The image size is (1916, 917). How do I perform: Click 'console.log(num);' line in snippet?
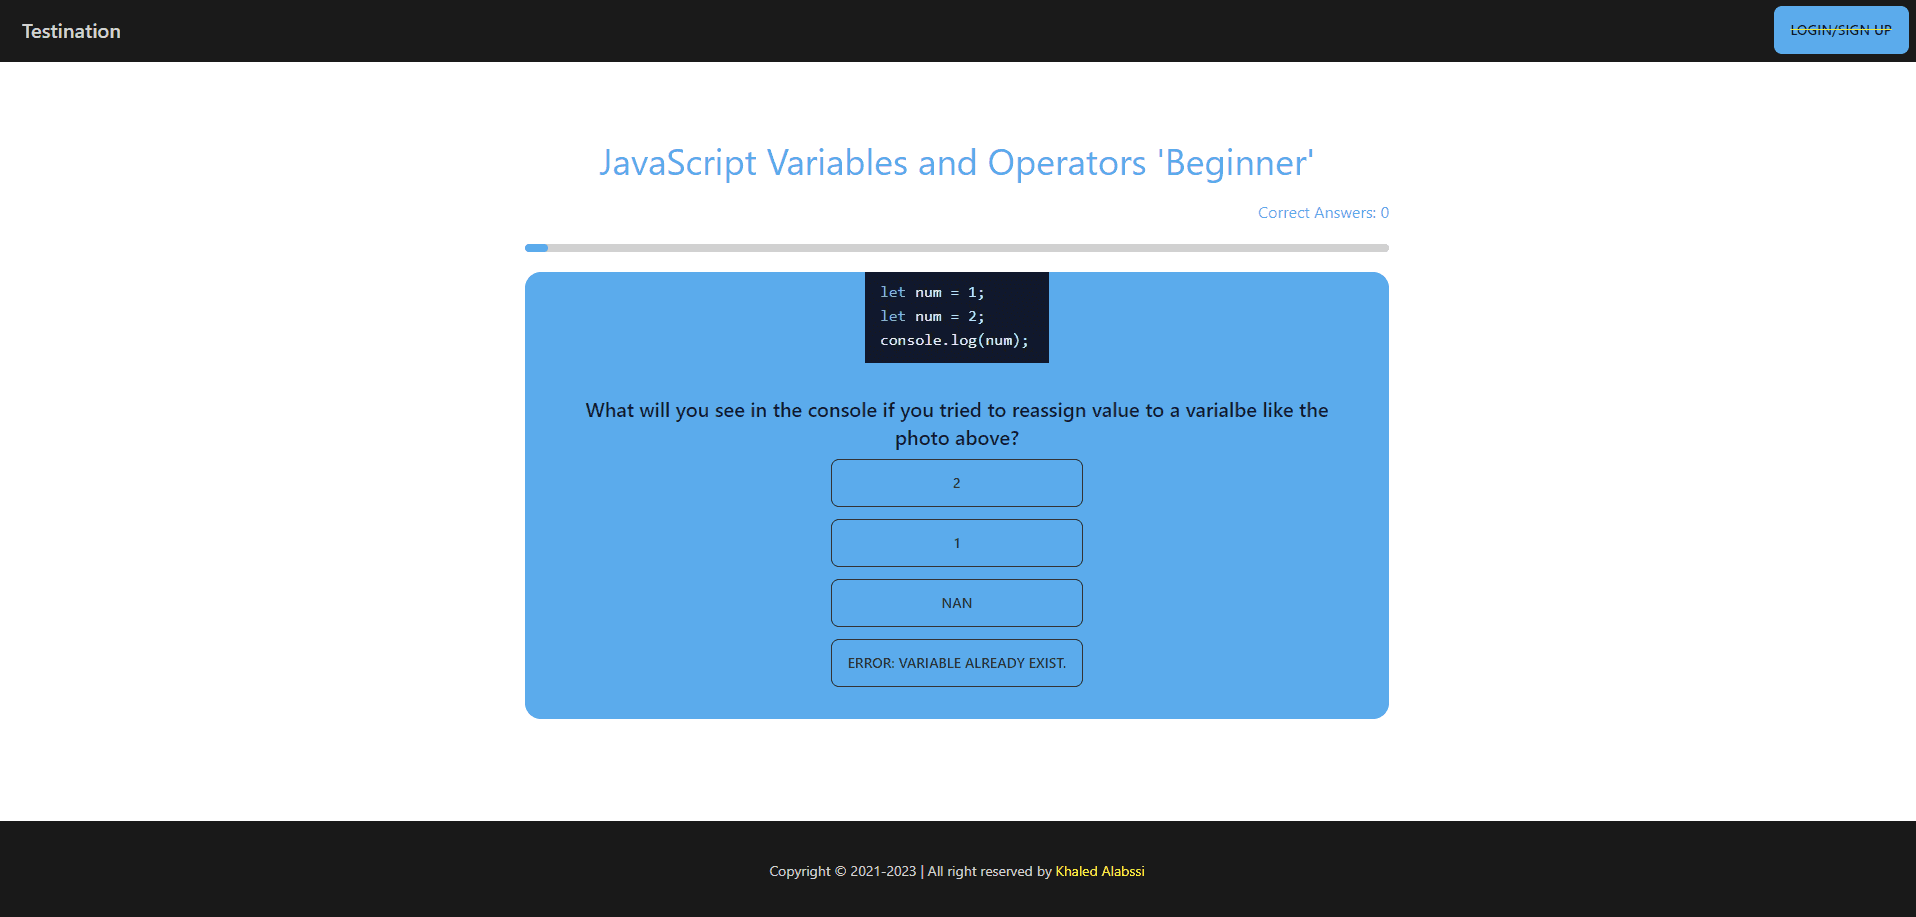coord(954,340)
